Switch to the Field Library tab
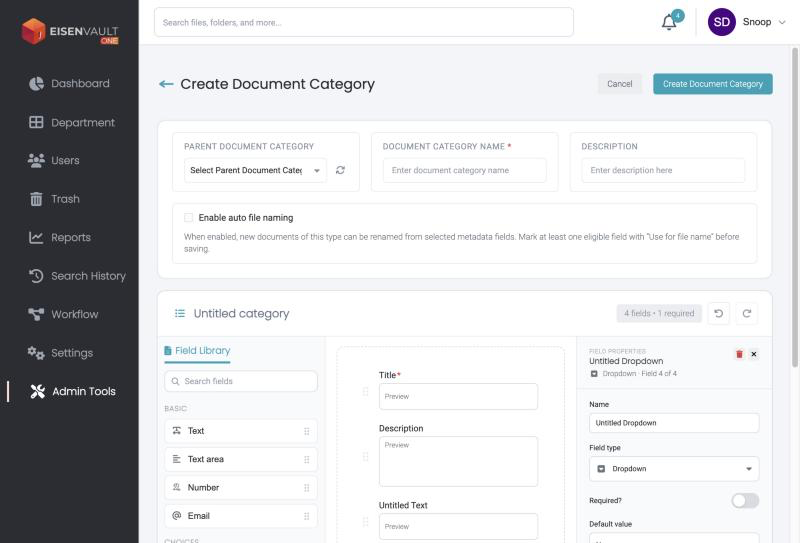 point(197,351)
